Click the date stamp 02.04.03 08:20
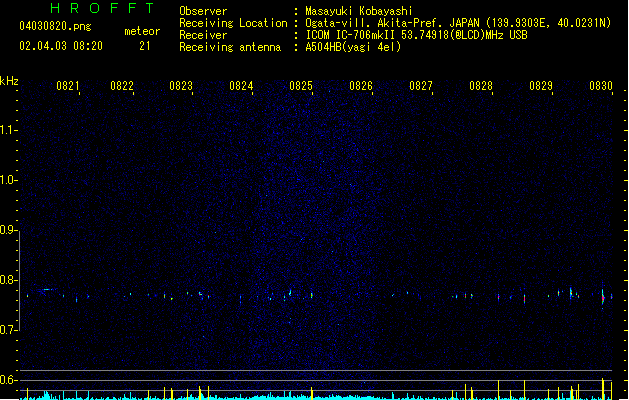 61,46
